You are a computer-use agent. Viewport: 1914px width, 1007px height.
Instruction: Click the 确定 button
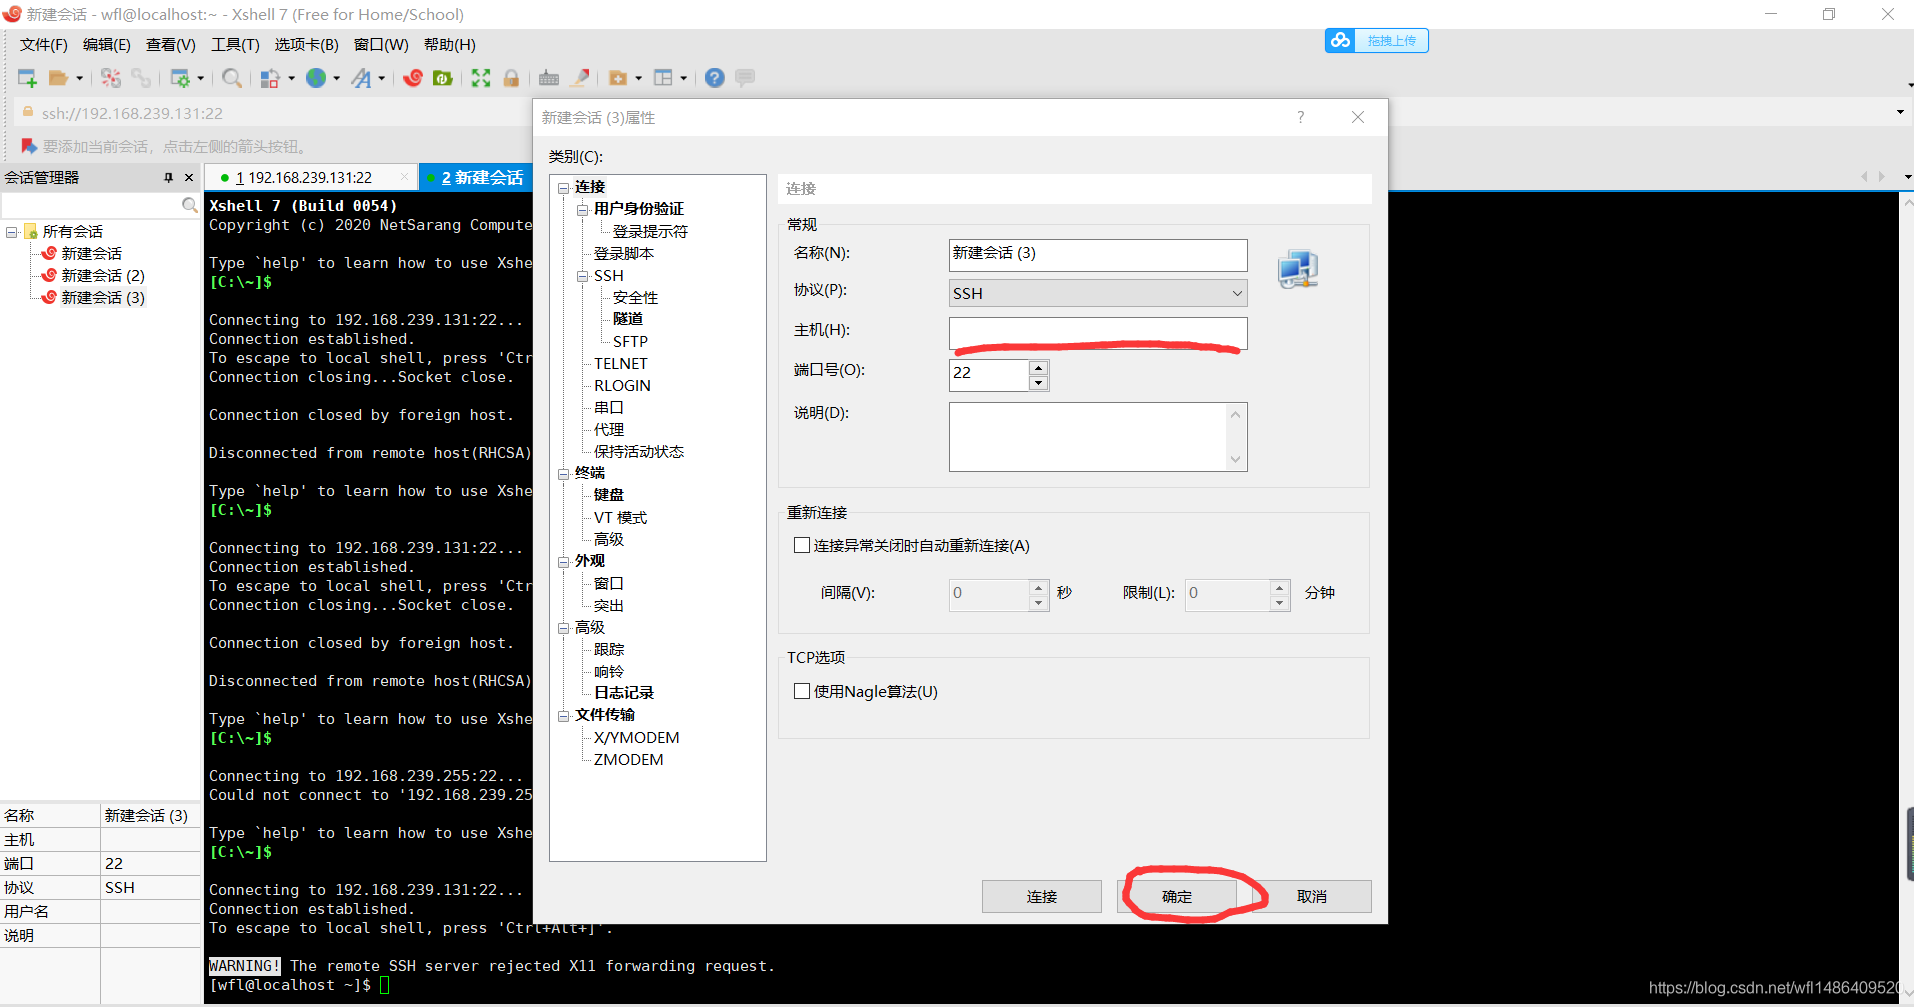tap(1177, 897)
